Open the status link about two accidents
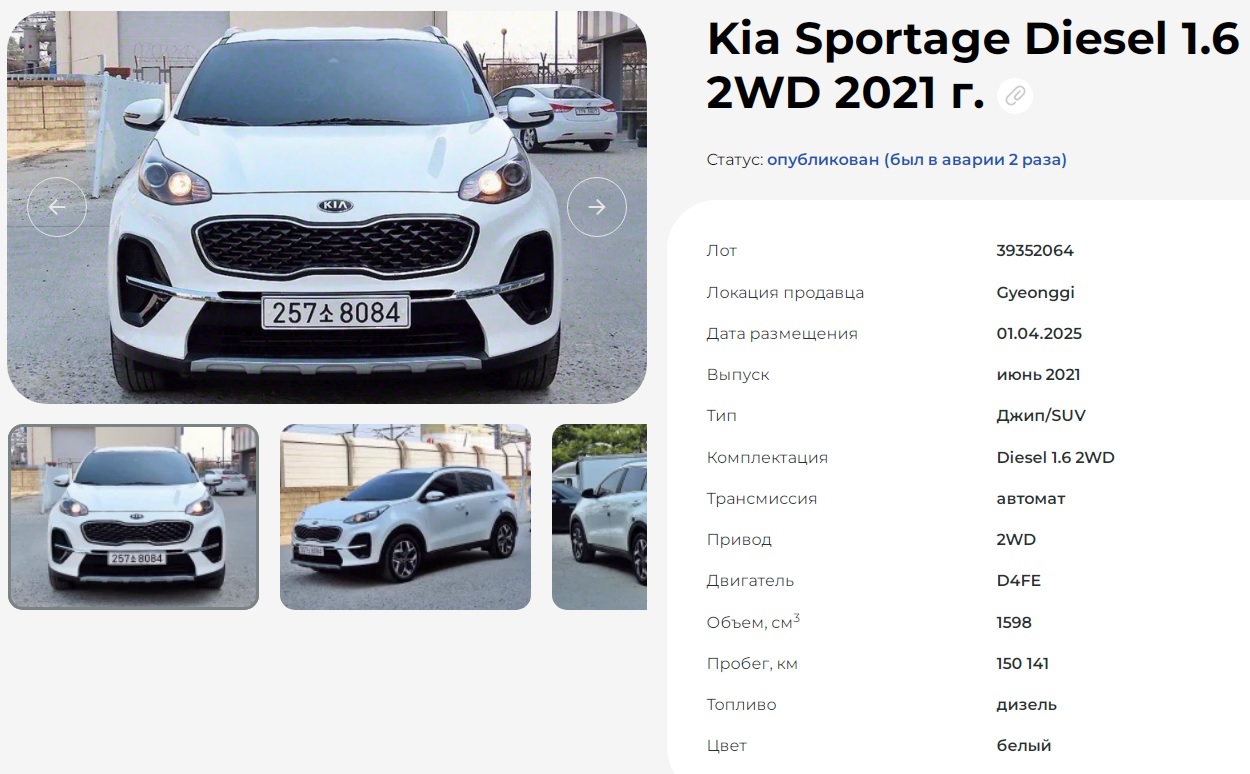Screen dimensions: 1250x774 [x=917, y=159]
